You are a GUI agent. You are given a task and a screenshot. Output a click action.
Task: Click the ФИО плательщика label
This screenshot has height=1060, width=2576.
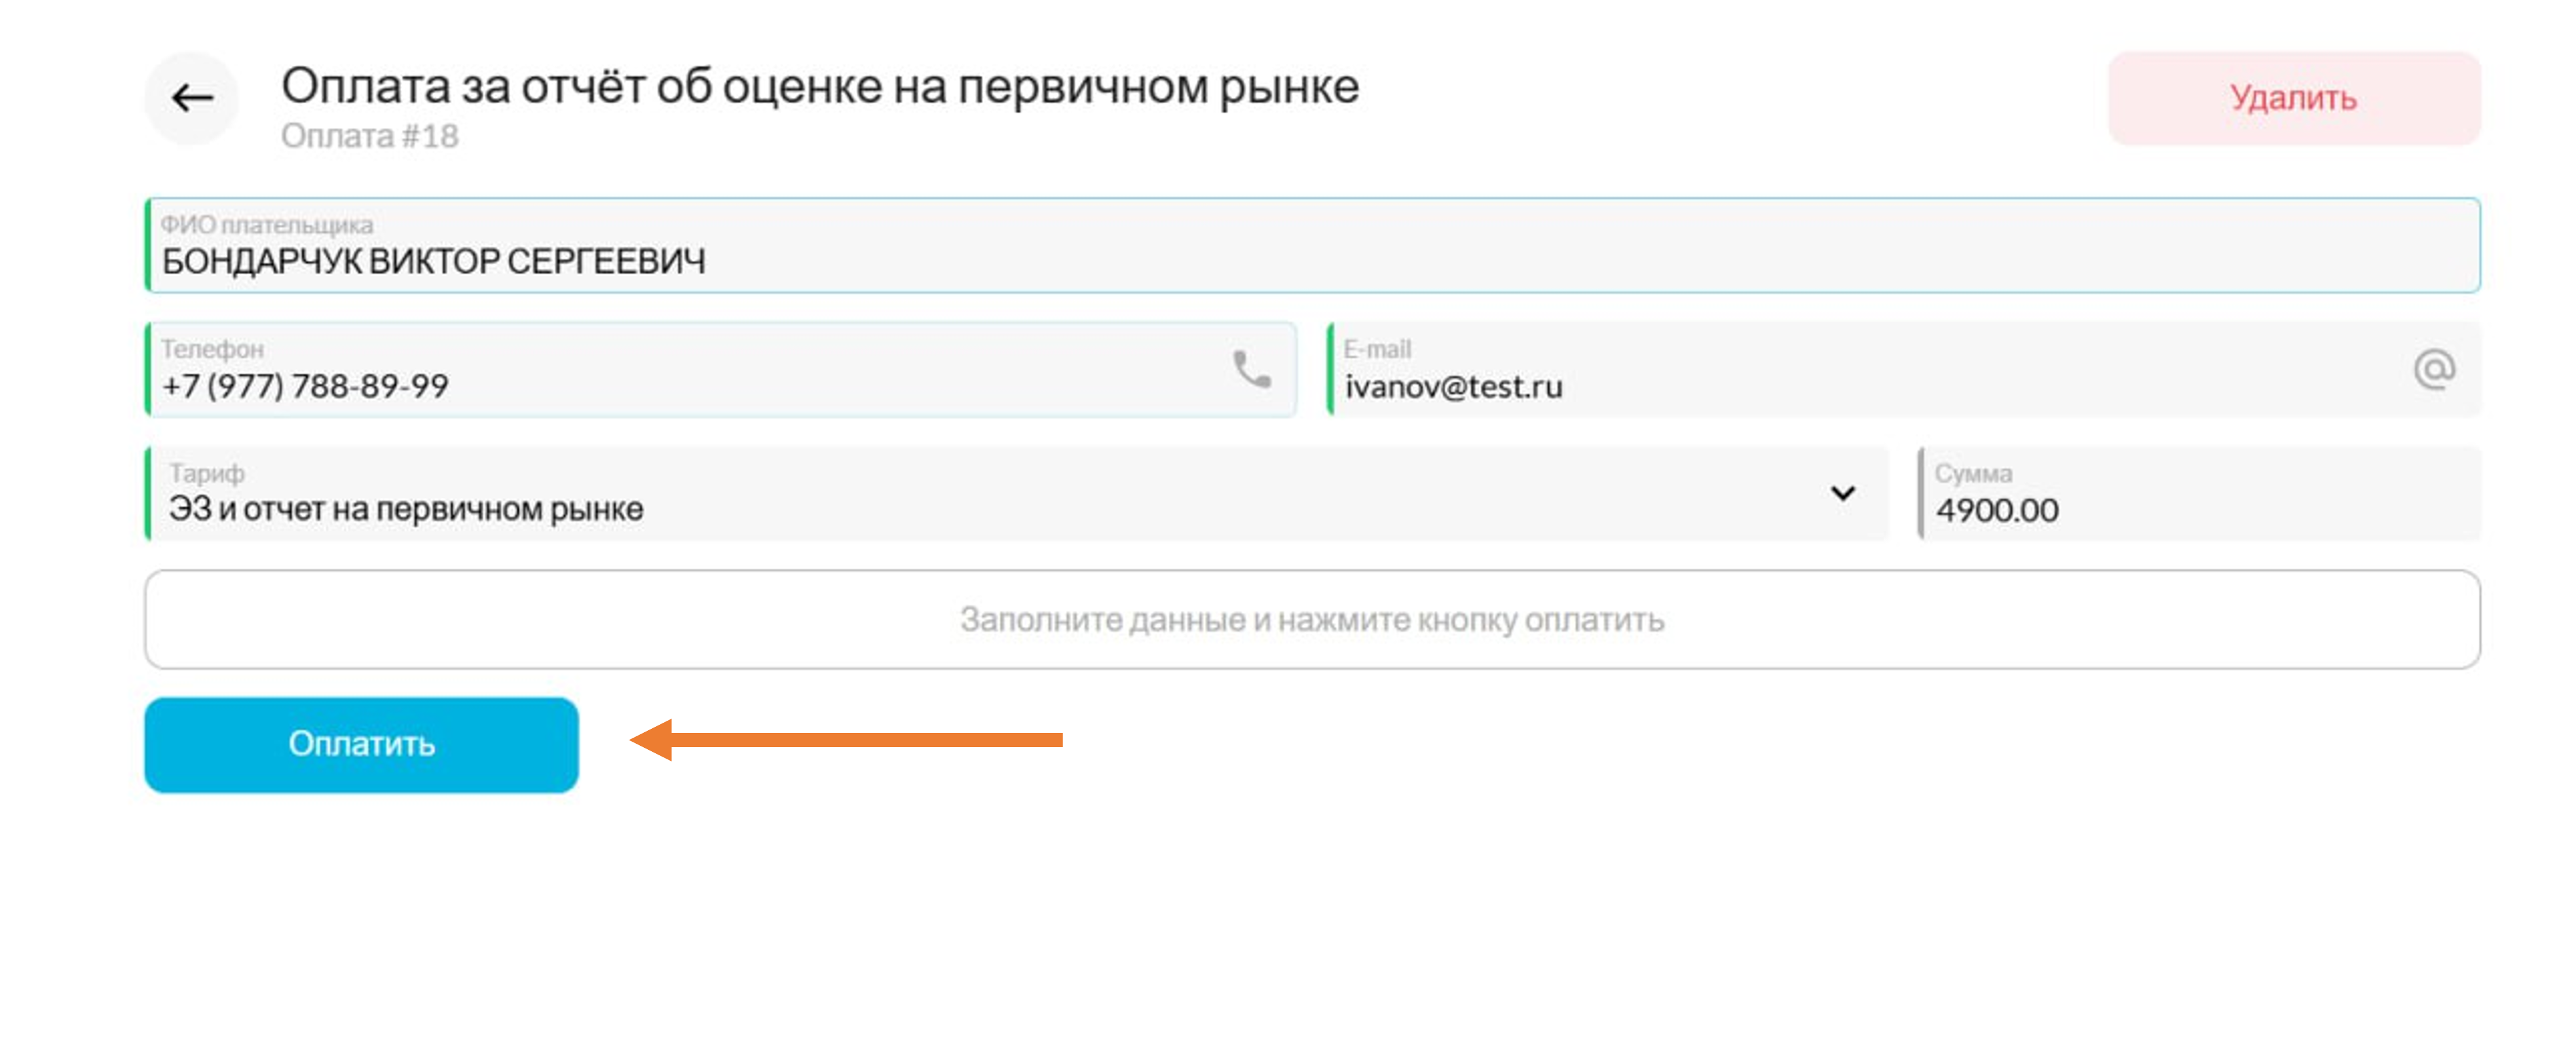[267, 225]
